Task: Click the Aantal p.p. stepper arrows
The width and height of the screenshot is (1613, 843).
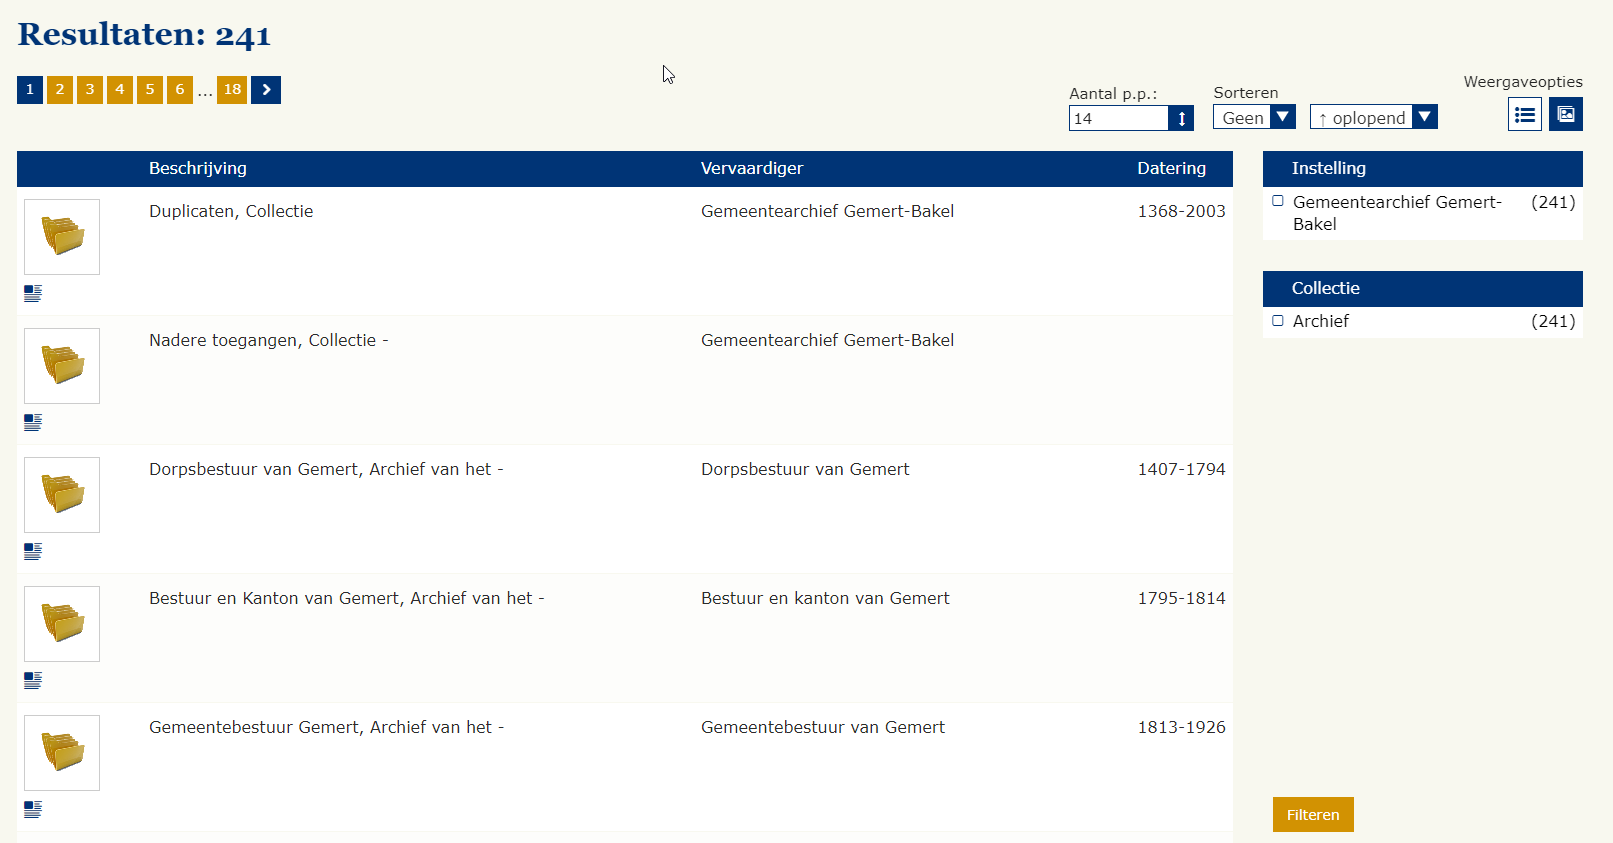Action: point(1181,118)
